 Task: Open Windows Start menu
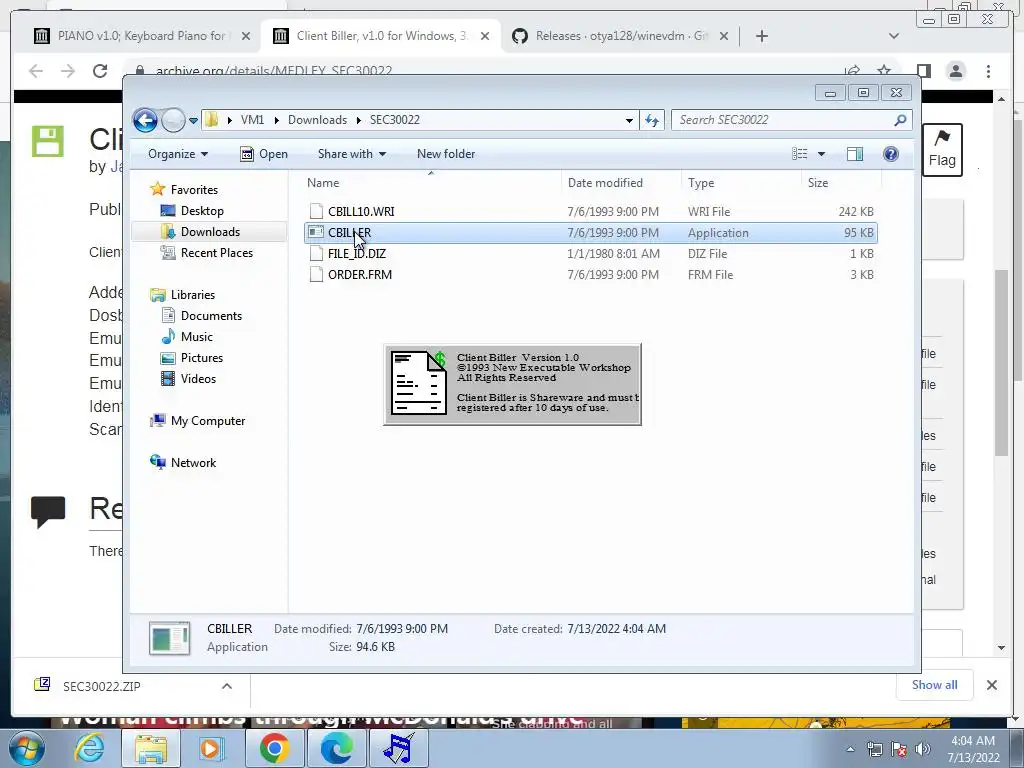click(x=27, y=748)
